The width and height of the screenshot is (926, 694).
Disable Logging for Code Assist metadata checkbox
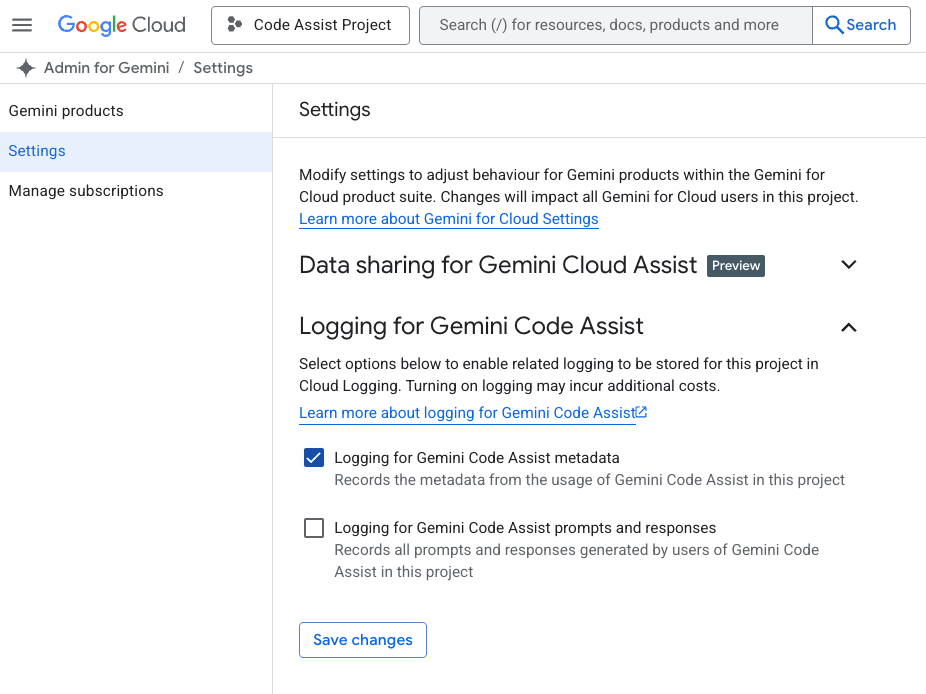pyautogui.click(x=314, y=458)
